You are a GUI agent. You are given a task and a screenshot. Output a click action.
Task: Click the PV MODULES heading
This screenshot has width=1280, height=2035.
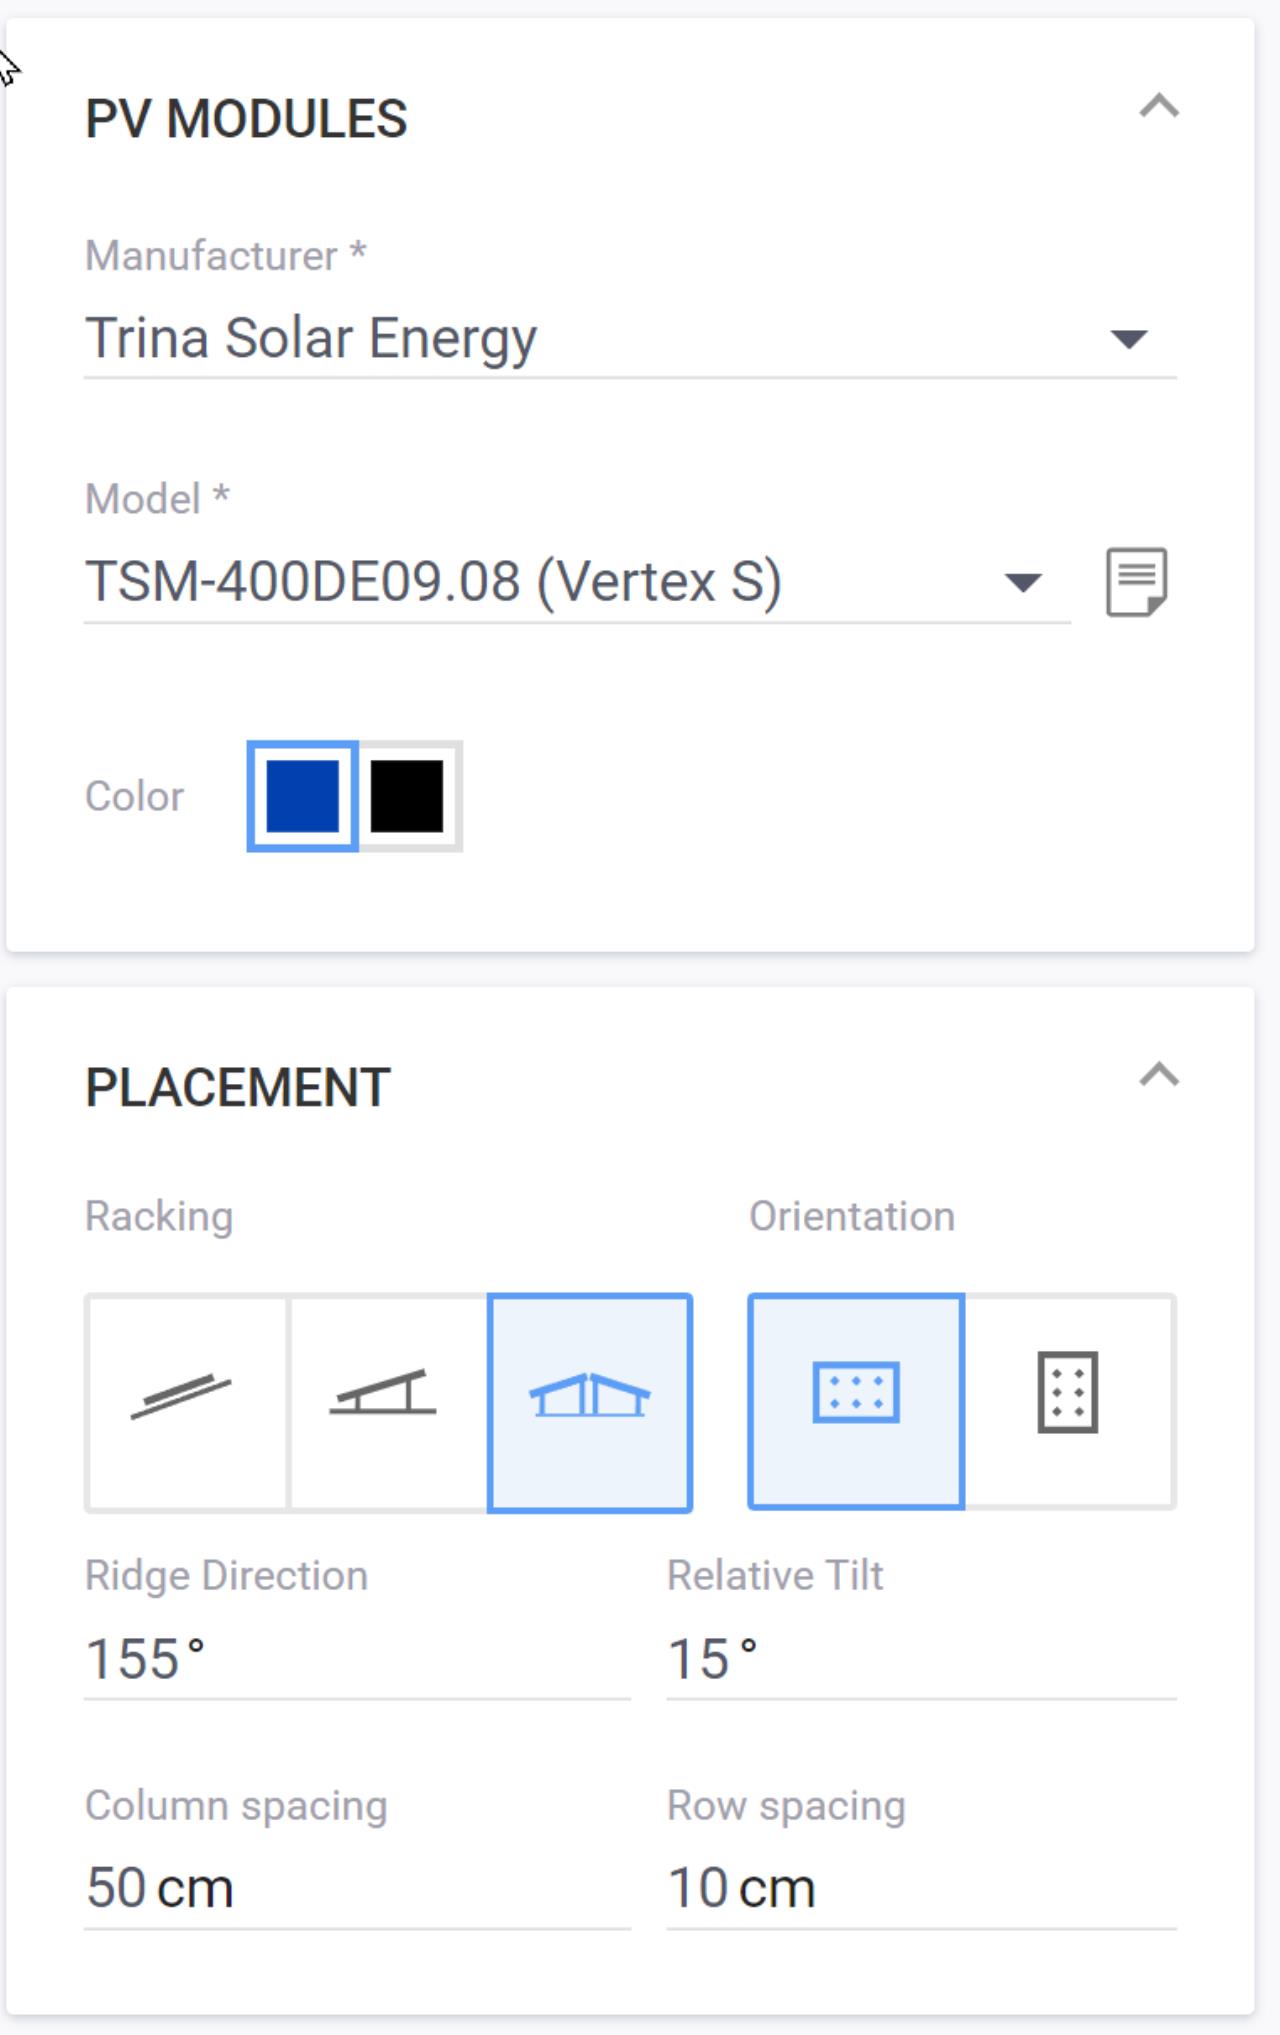point(246,119)
